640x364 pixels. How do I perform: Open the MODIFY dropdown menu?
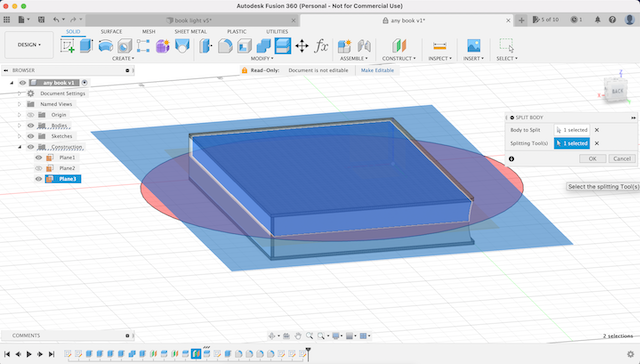(262, 58)
